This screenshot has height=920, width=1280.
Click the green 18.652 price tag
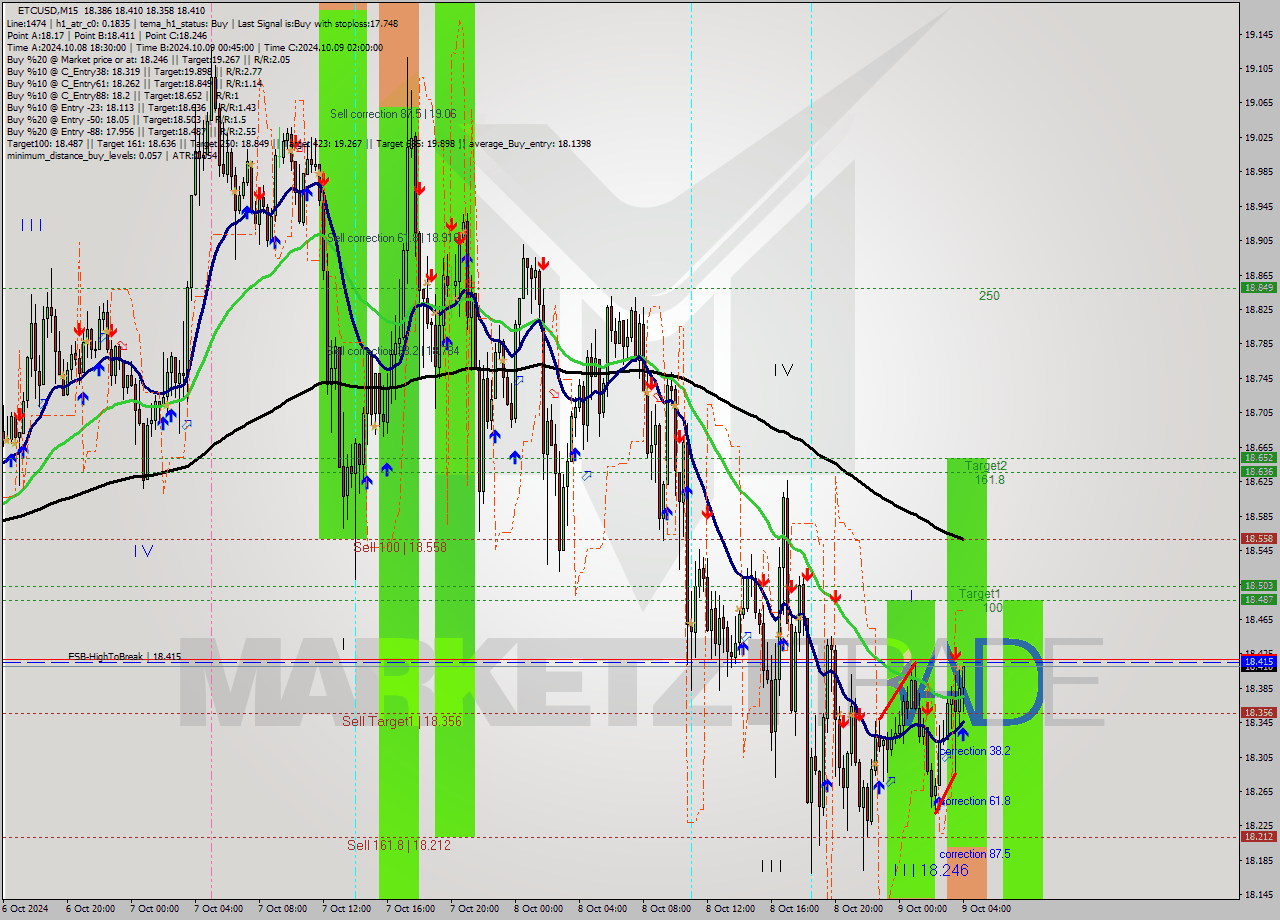(x=1258, y=457)
